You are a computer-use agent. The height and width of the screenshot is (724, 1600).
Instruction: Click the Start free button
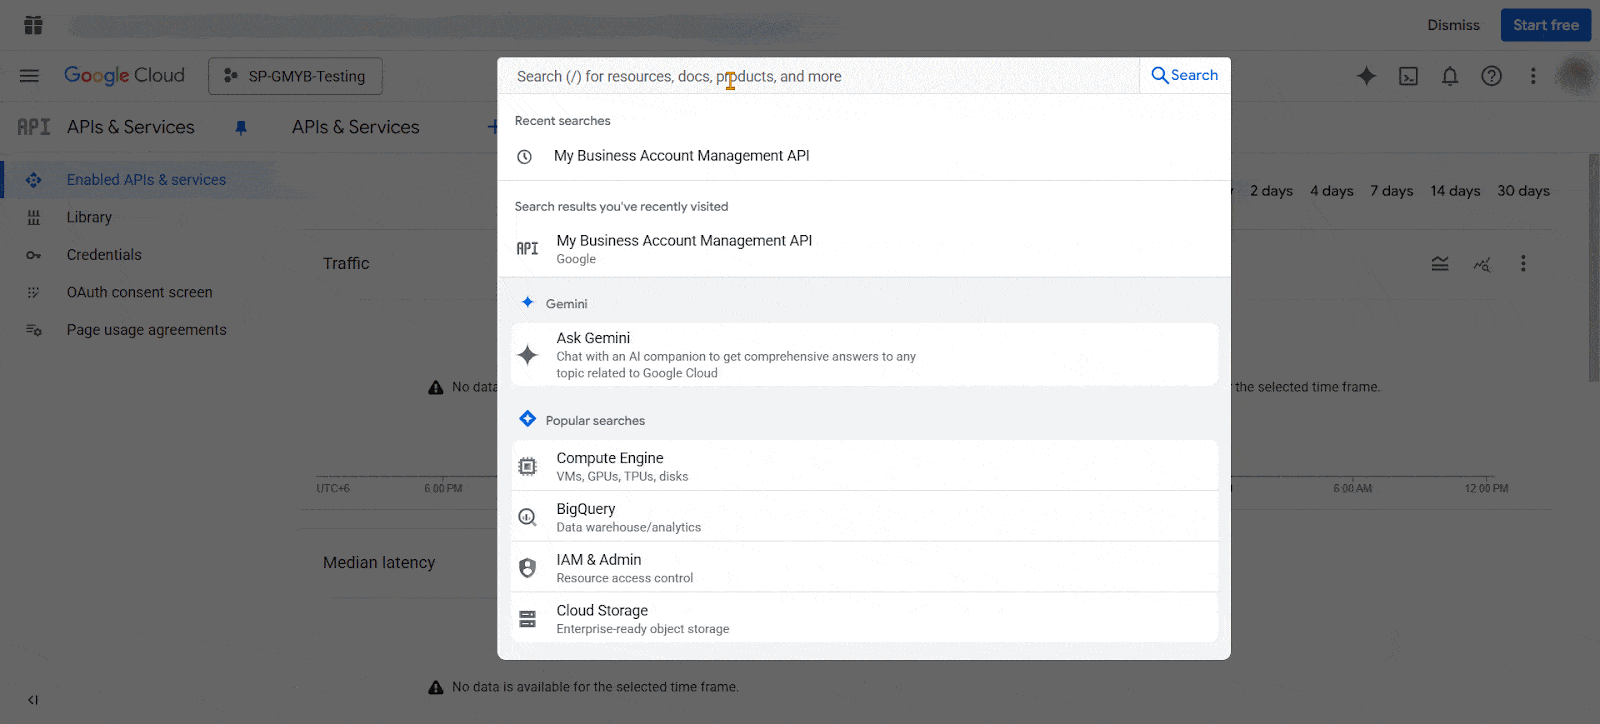click(1546, 25)
